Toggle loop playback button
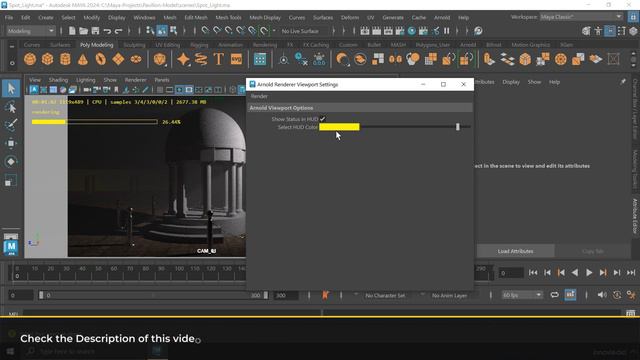 554,295
